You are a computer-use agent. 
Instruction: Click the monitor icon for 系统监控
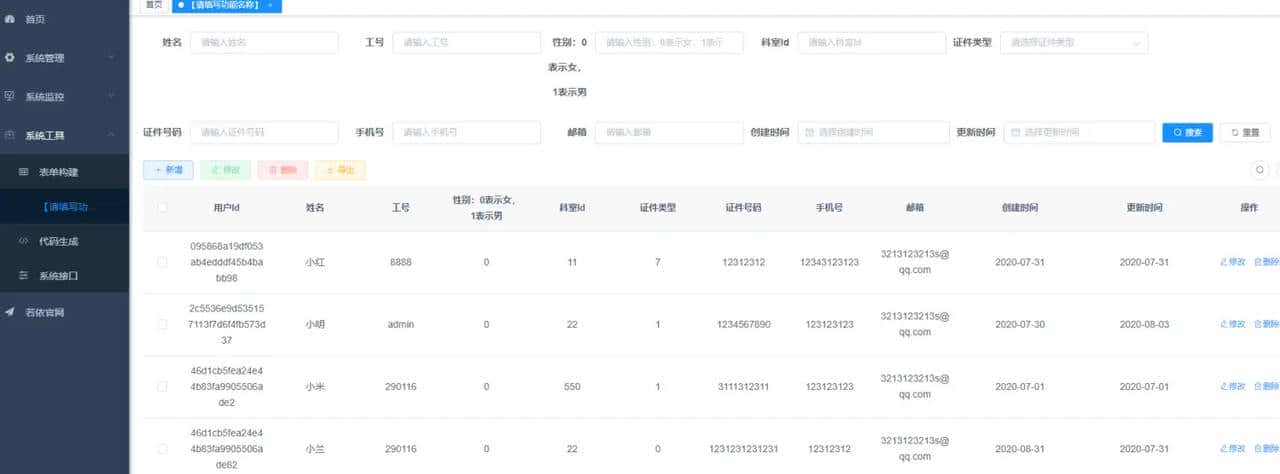pyautogui.click(x=10, y=96)
